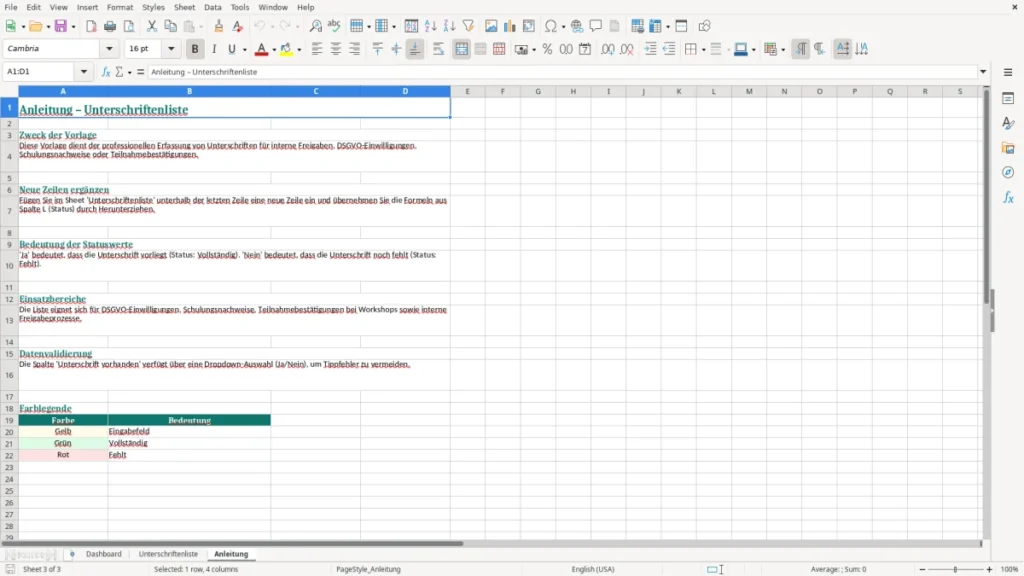
Task: Open Font Size dropdown arrow
Action: click(x=171, y=49)
